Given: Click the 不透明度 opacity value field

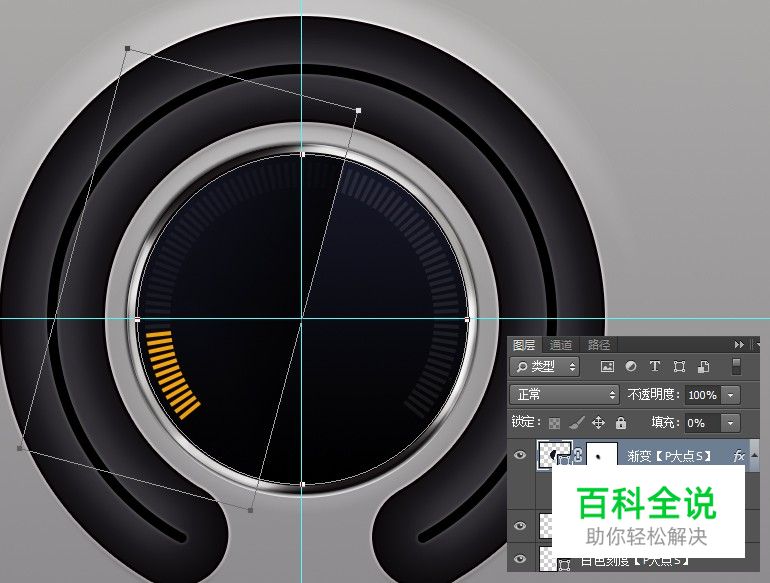Looking at the screenshot, I should (x=703, y=395).
